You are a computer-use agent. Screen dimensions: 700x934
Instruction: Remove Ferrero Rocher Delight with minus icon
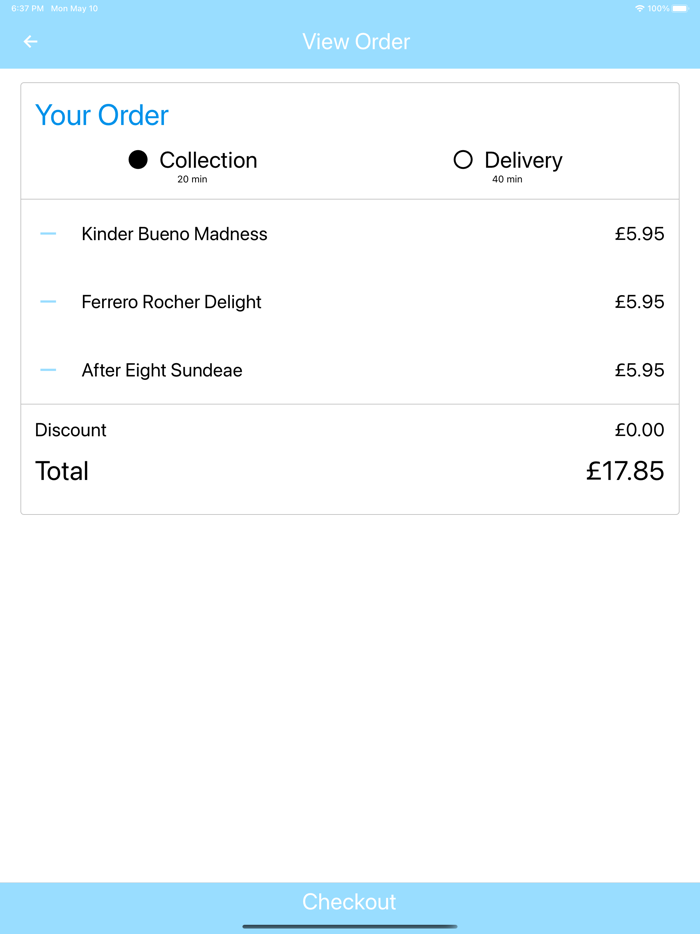pos(48,302)
